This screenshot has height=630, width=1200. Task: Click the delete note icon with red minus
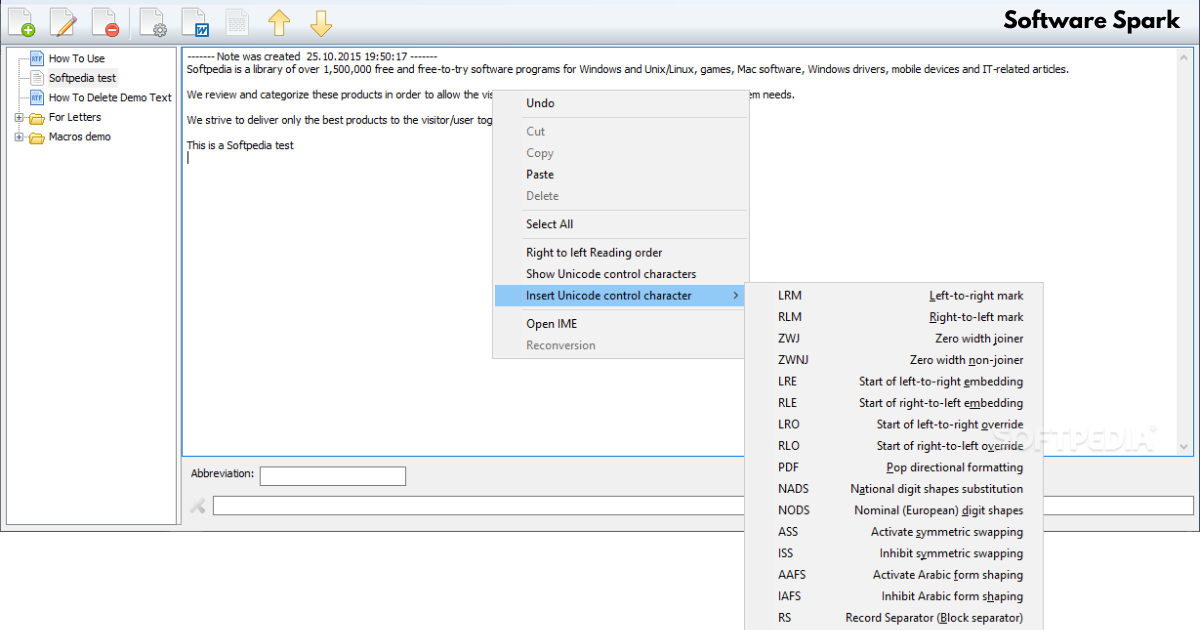pyautogui.click(x=105, y=21)
